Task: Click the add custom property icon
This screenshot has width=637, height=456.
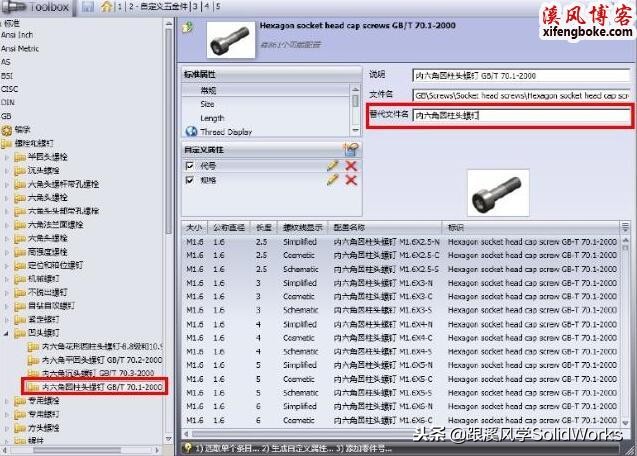Action: click(x=351, y=150)
